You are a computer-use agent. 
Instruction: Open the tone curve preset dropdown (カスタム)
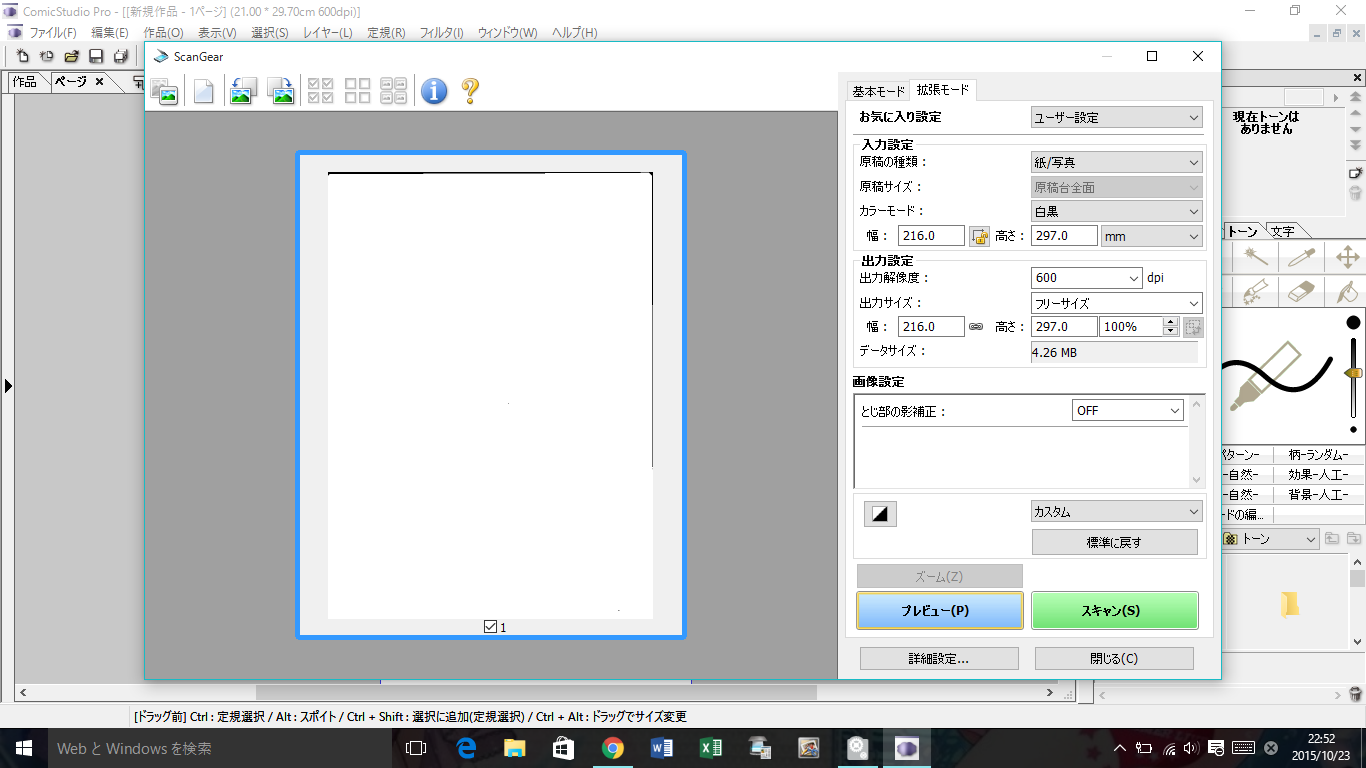[1117, 512]
